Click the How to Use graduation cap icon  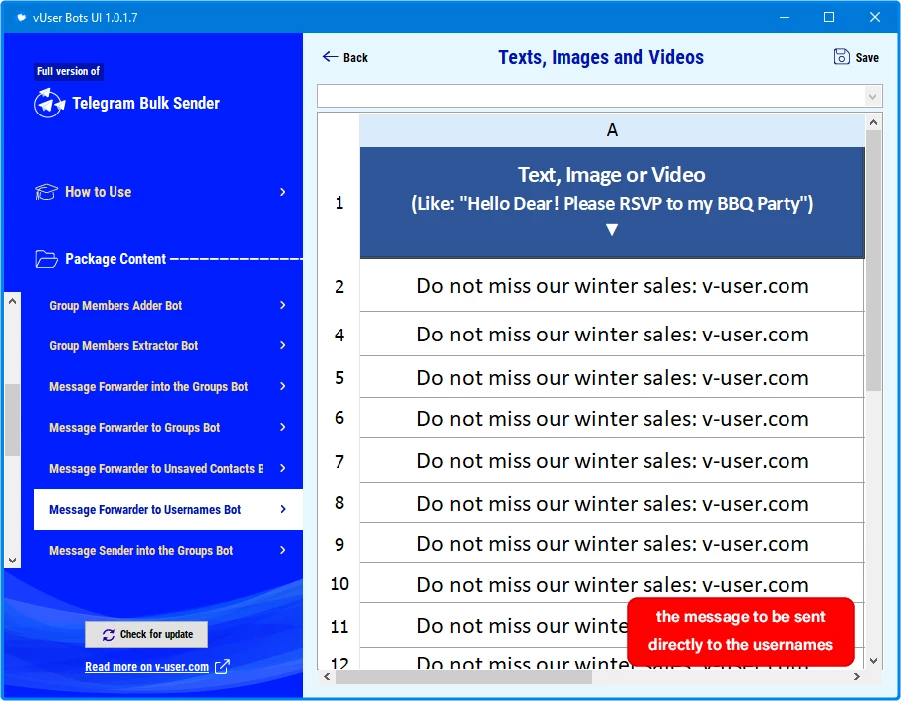(x=46, y=192)
